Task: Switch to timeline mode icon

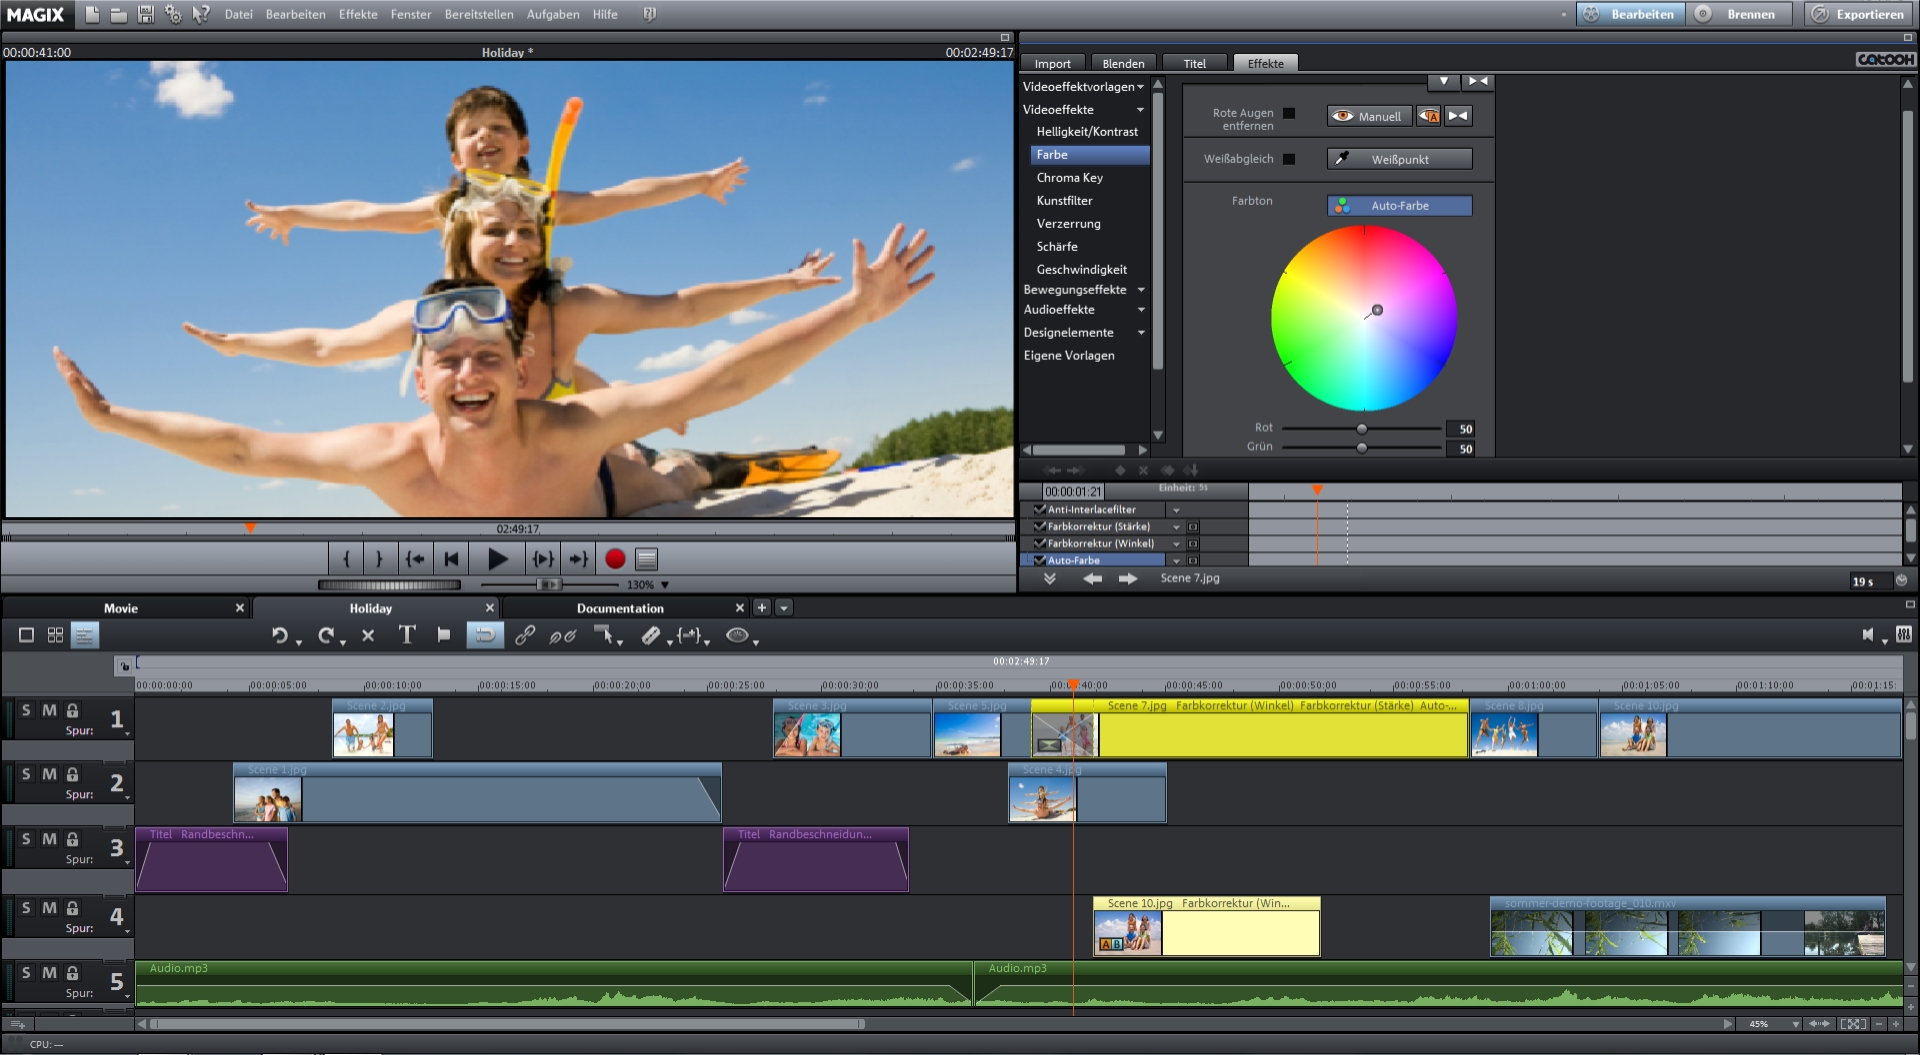Action: pos(85,635)
